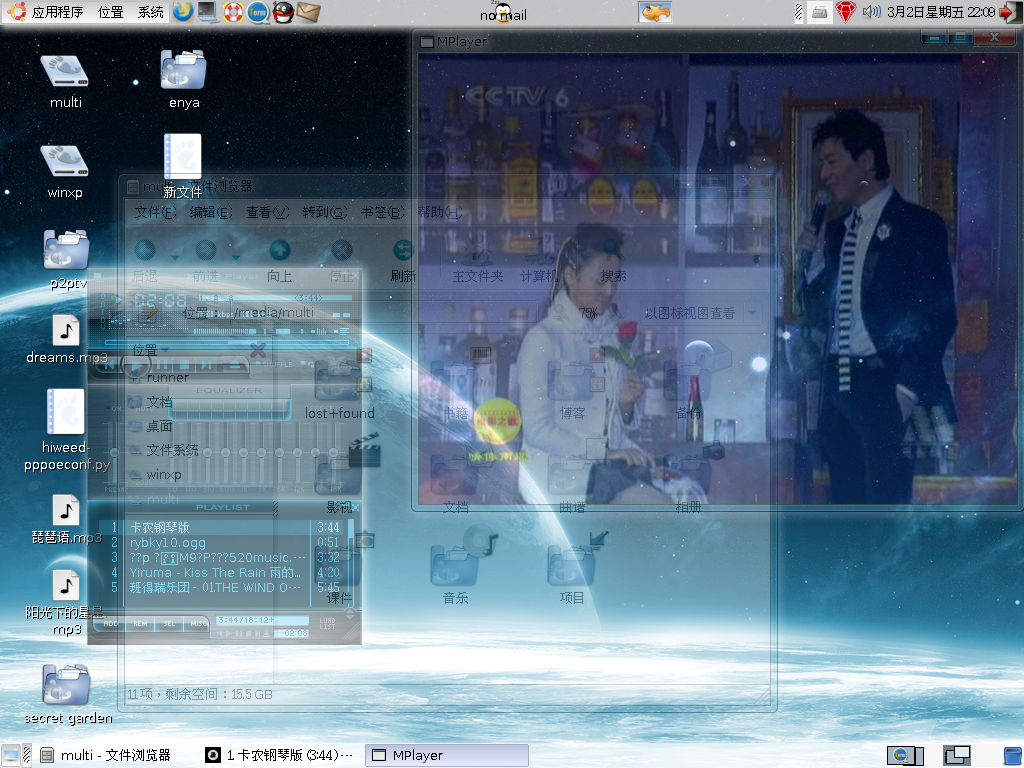This screenshot has width=1024, height=768.
Task: Click the audio player song seek bar
Action: 226,343
